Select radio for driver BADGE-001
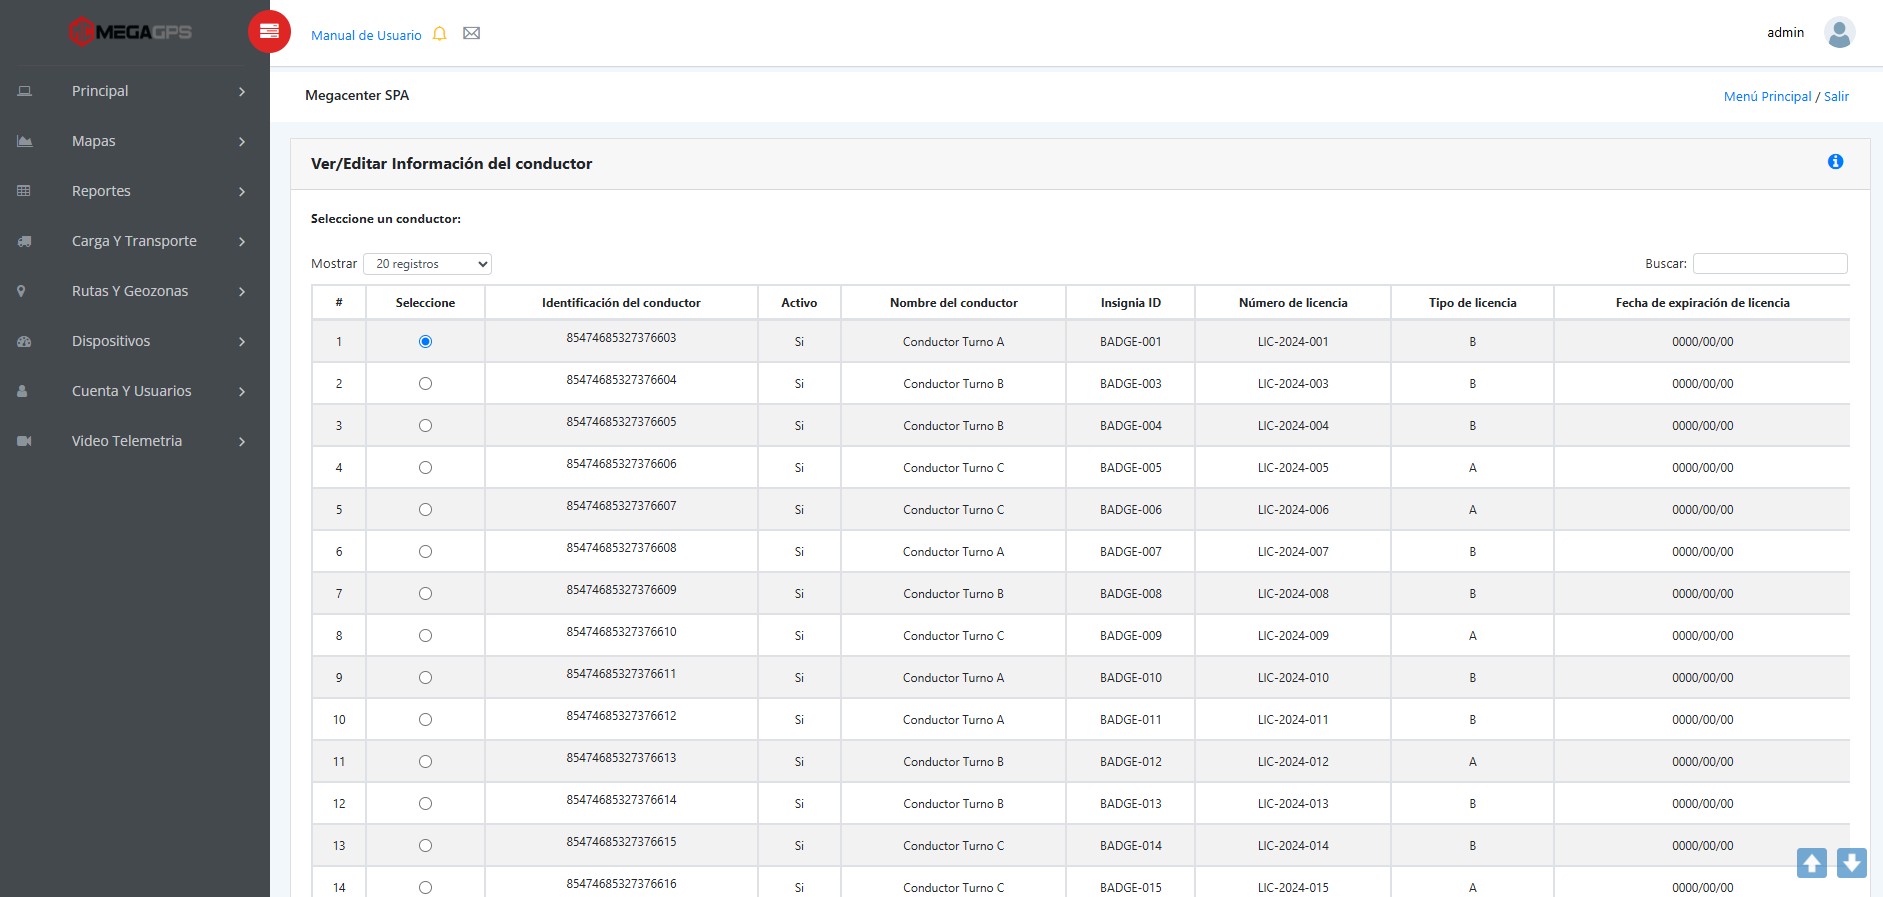The height and width of the screenshot is (897, 1883). coord(425,342)
